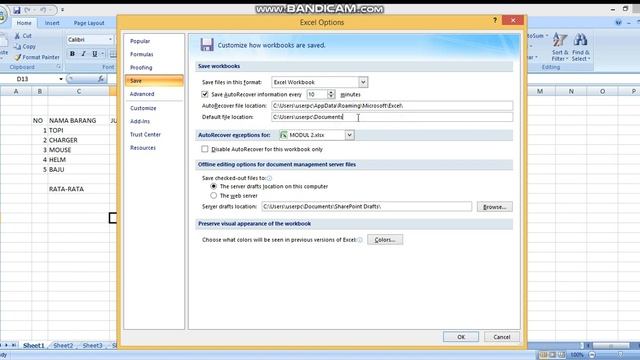Image resolution: width=640 pixels, height=360 pixels.
Task: Select Save category in Excel Options sidebar
Action: click(x=154, y=81)
